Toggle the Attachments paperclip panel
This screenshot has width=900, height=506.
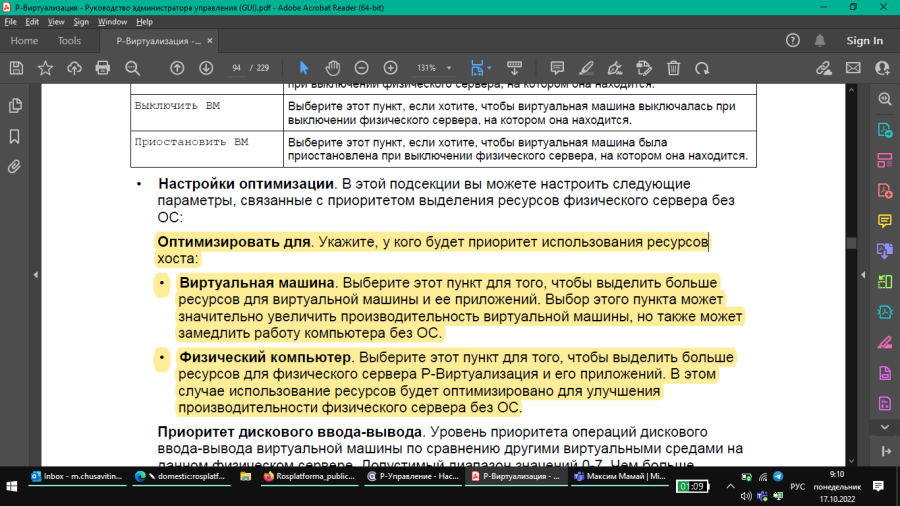click(15, 166)
